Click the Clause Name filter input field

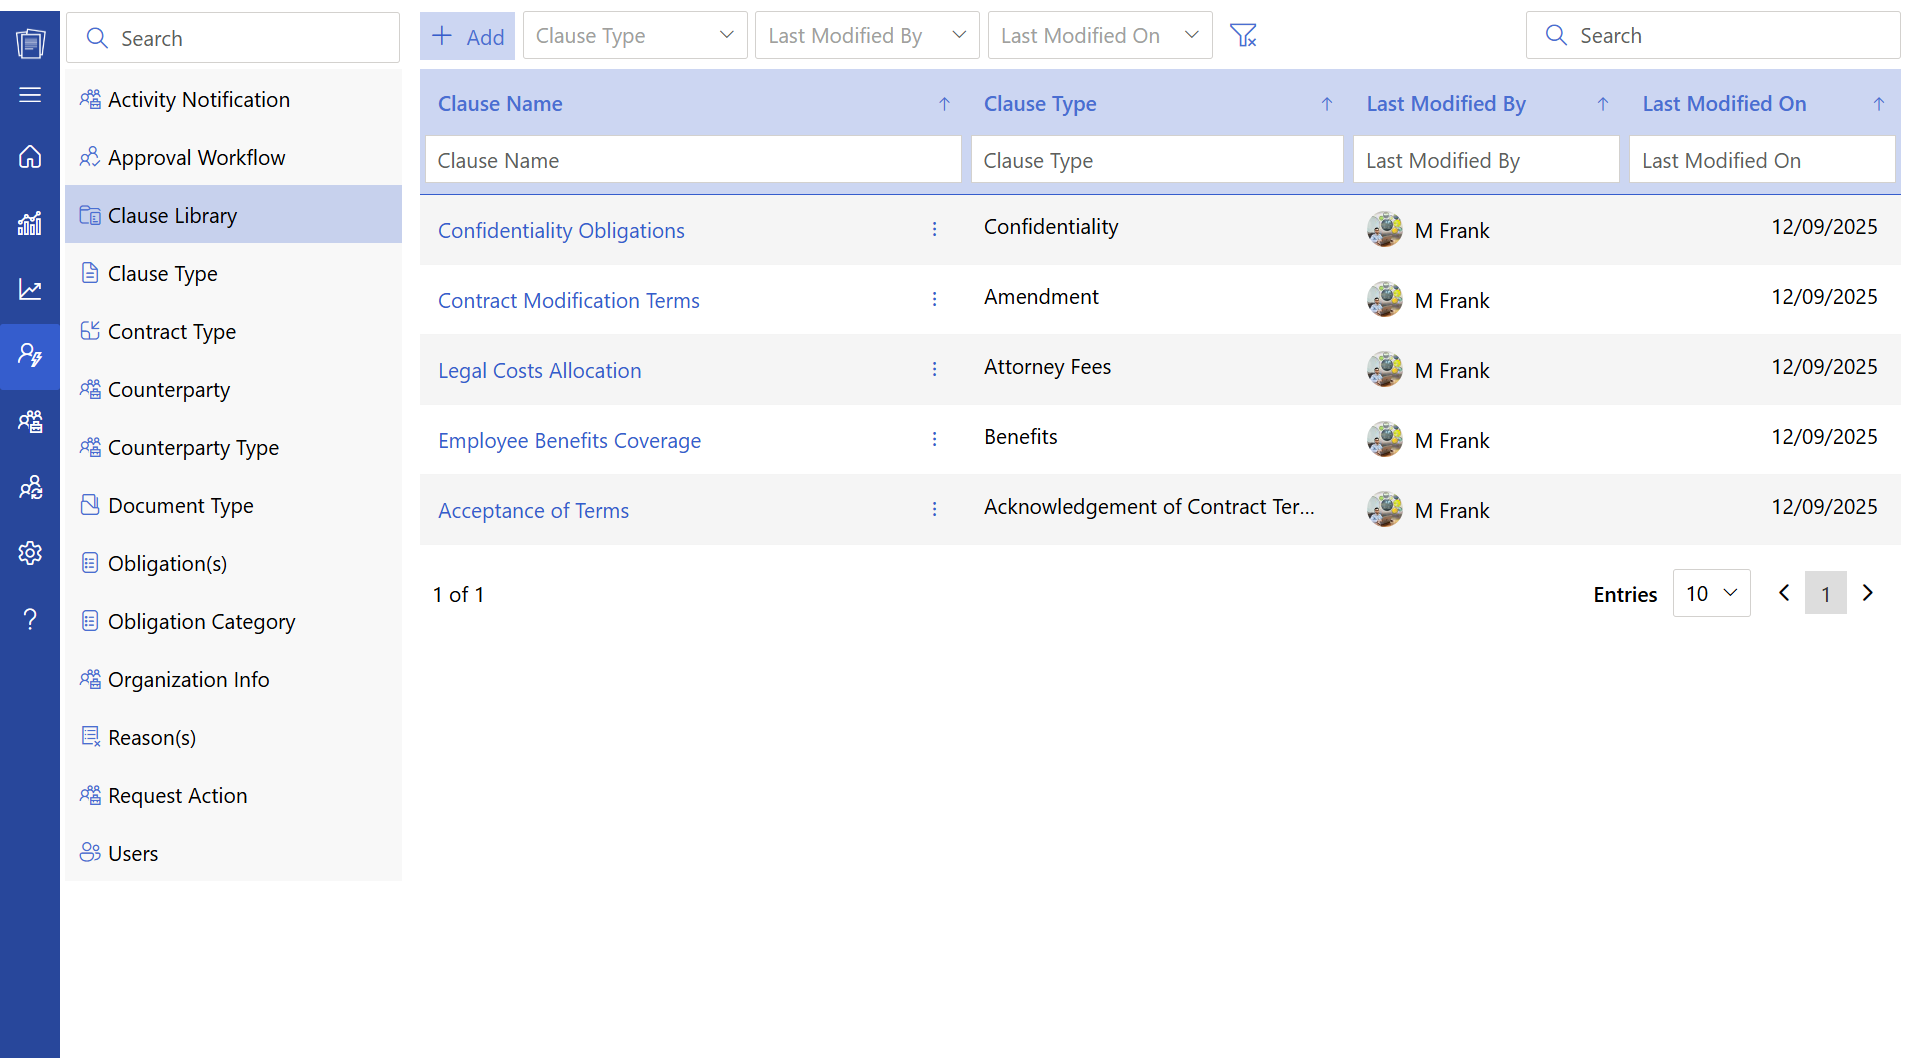point(693,159)
